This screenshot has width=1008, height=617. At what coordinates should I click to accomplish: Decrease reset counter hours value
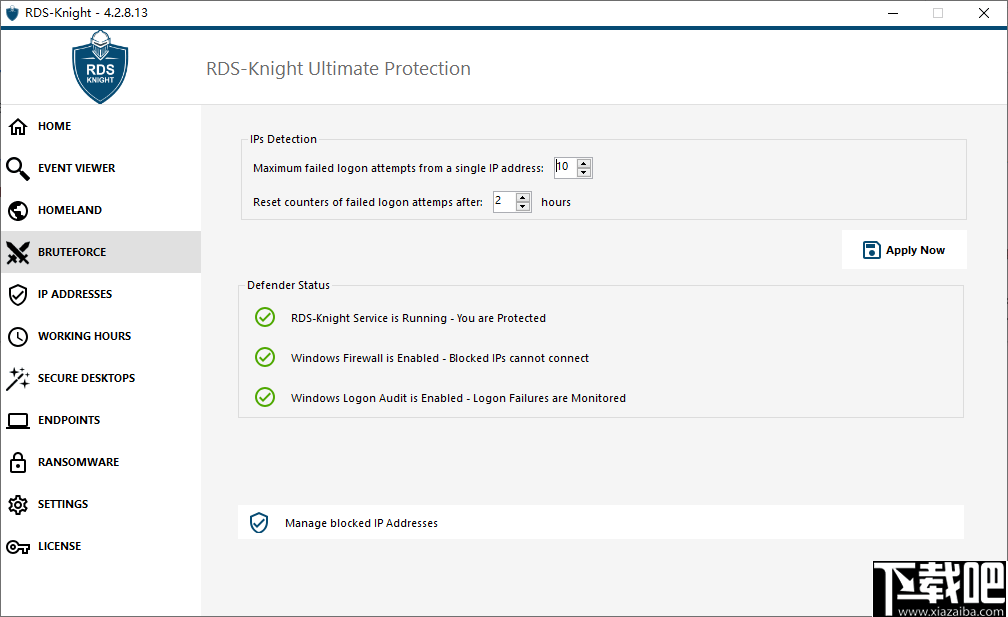click(x=524, y=206)
